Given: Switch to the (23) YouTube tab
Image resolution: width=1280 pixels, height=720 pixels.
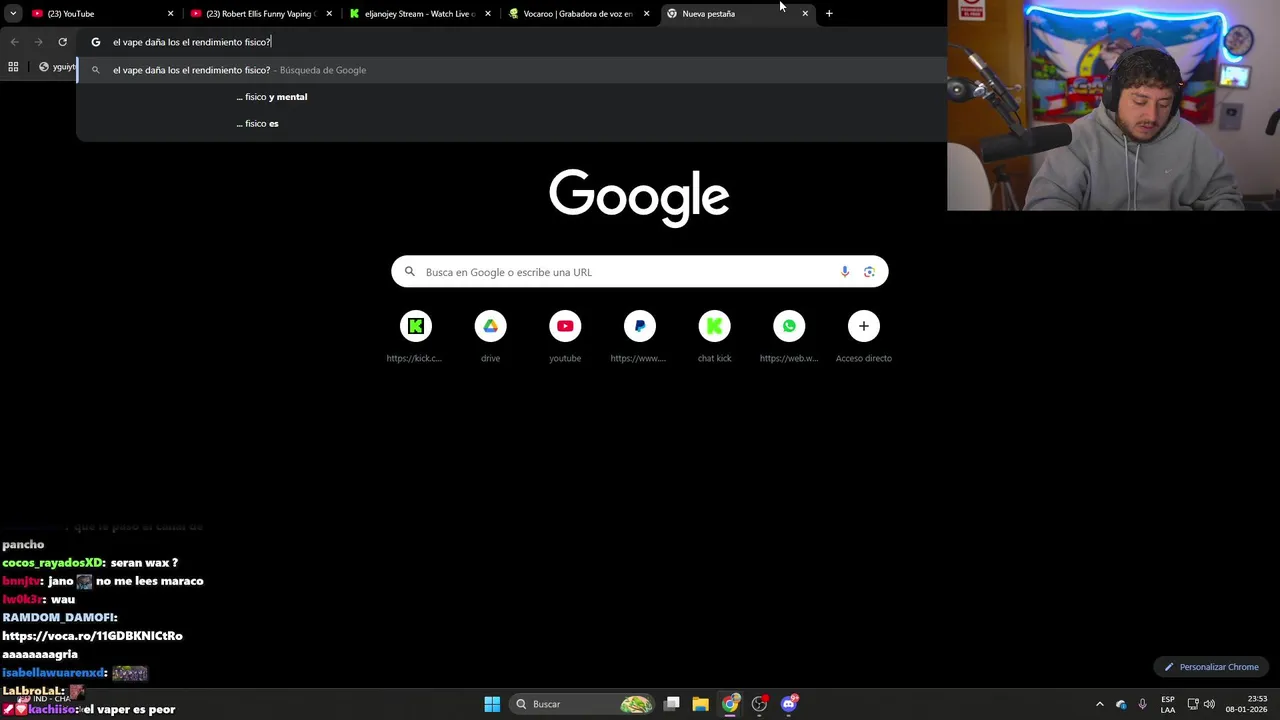Looking at the screenshot, I should pyautogui.click(x=99, y=14).
